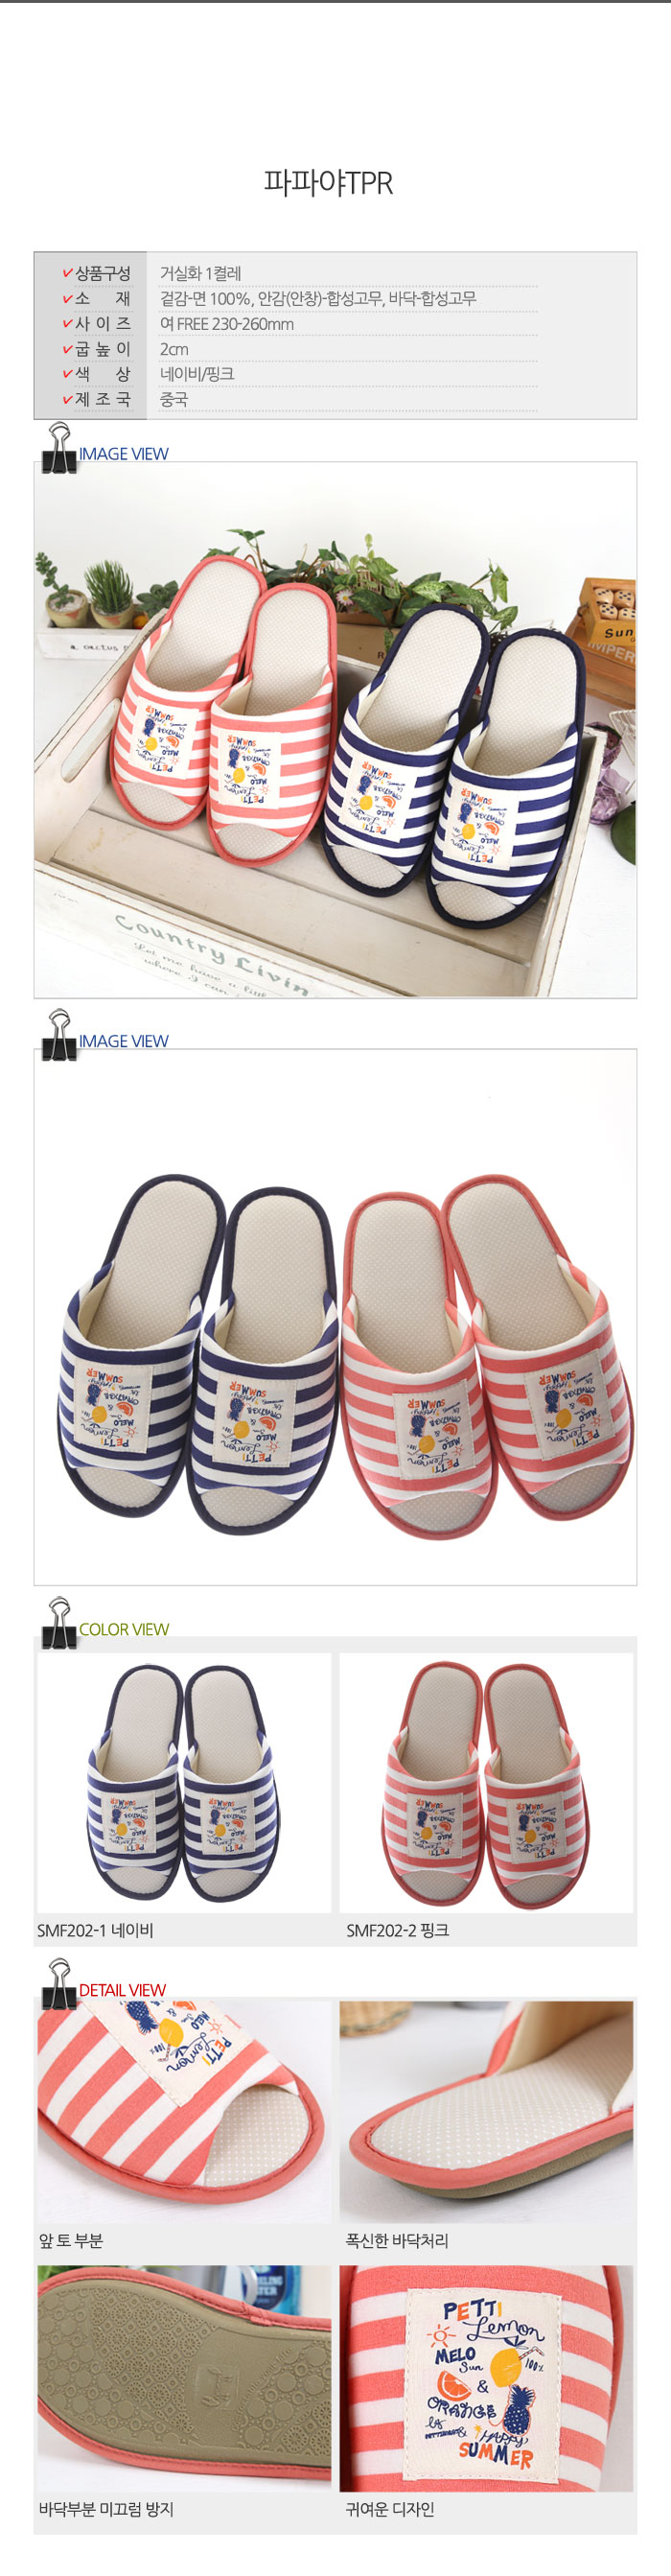This screenshot has height=2576, width=671.
Task: Open the 바닥부분 미끄럼 방지 anti-slip sole photo
Action: (x=184, y=2378)
